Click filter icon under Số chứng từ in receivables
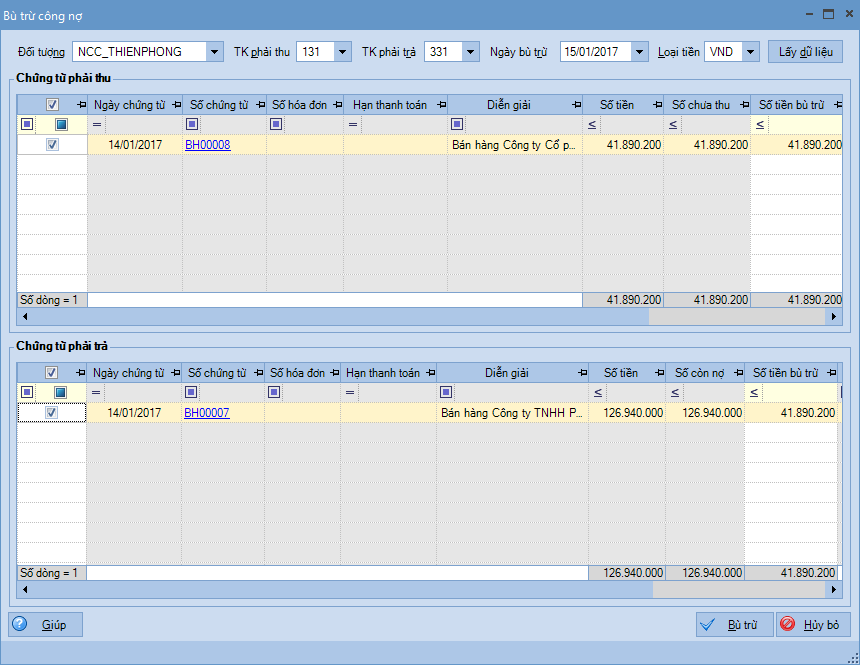 192,124
